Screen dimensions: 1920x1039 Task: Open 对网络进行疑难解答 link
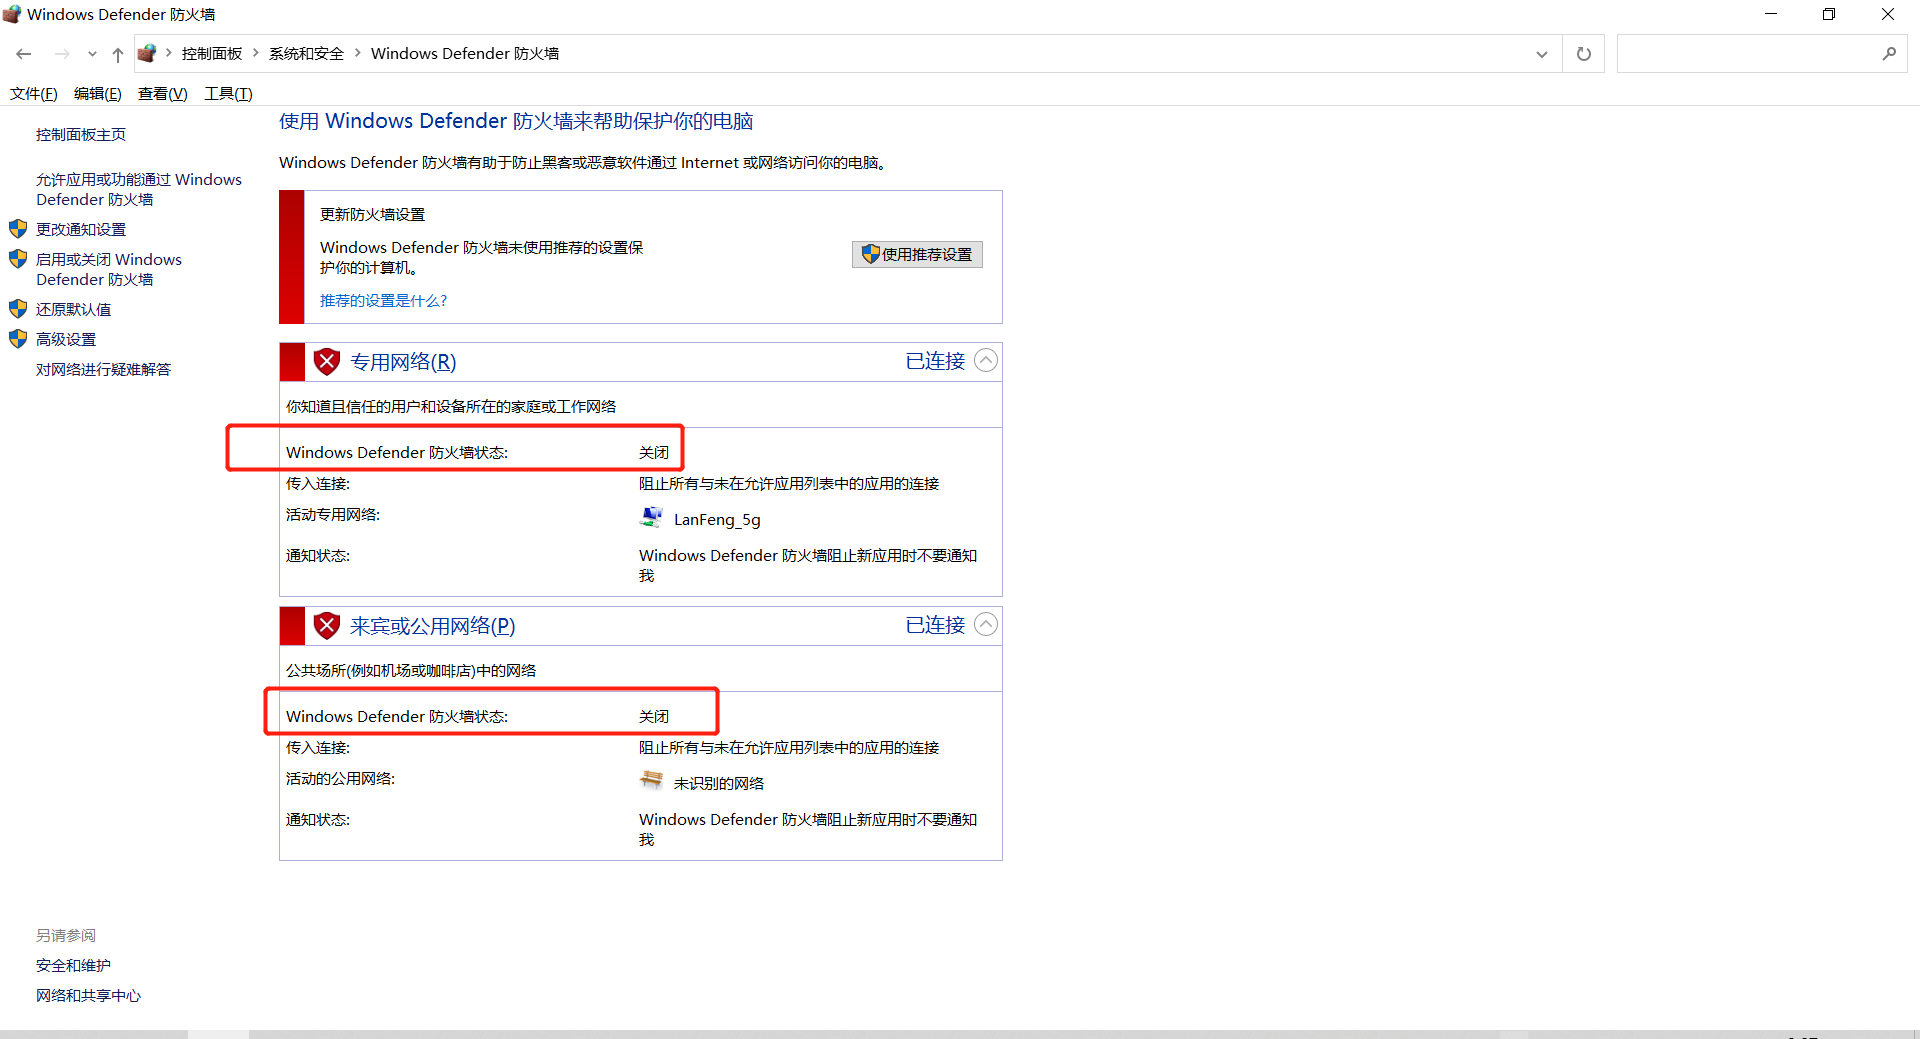104,370
